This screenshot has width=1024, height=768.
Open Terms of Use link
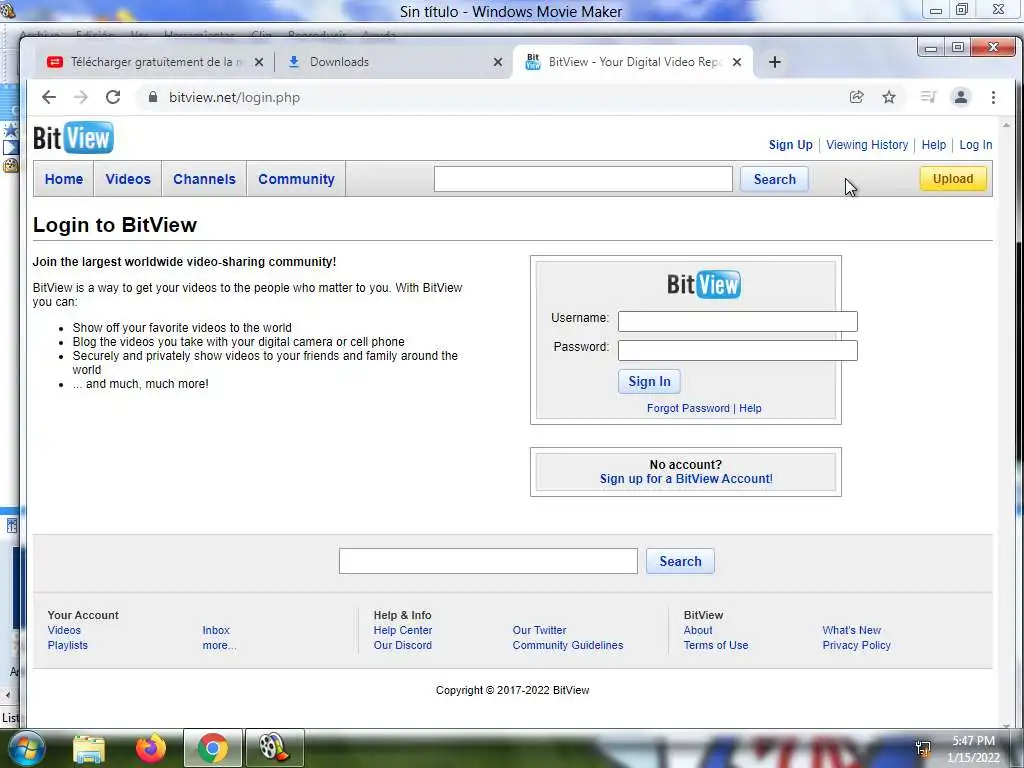point(716,645)
